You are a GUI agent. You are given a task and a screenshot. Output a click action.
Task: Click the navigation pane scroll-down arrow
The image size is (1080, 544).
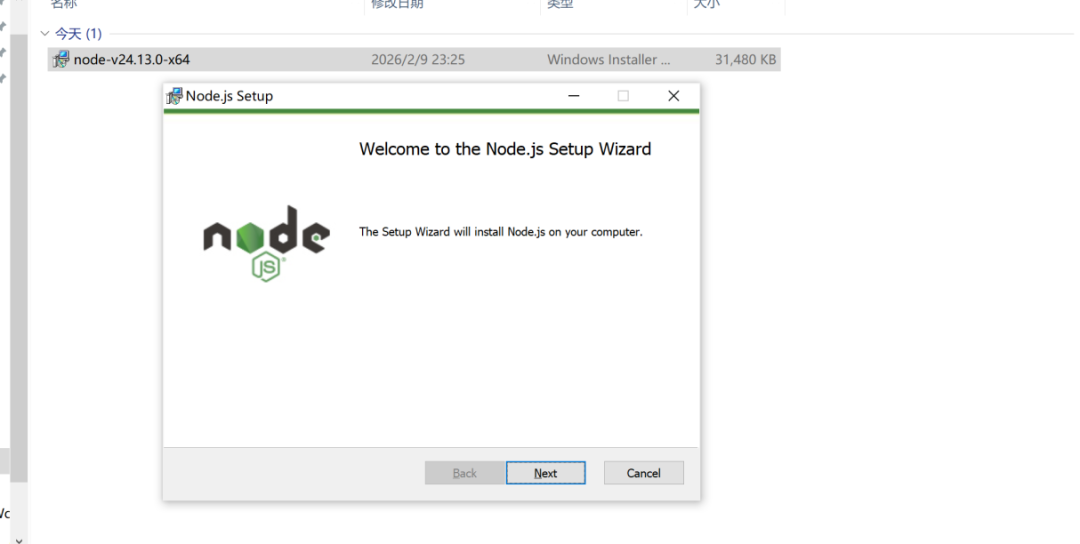(19, 539)
